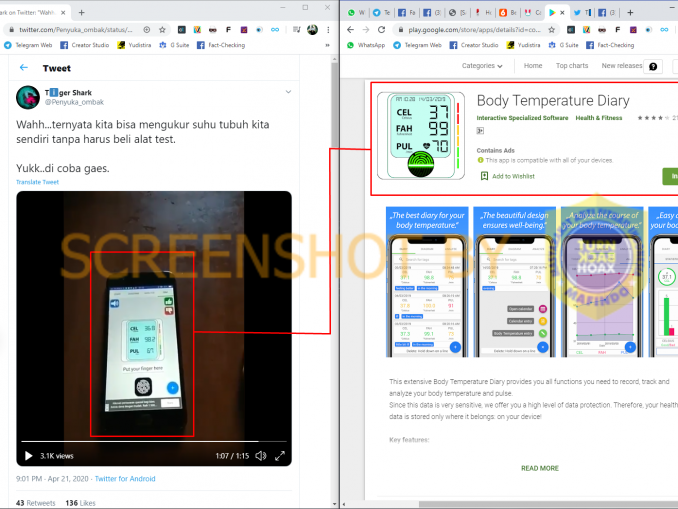This screenshot has height=509, width=678.
Task: Click the green Install button
Action: click(670, 176)
